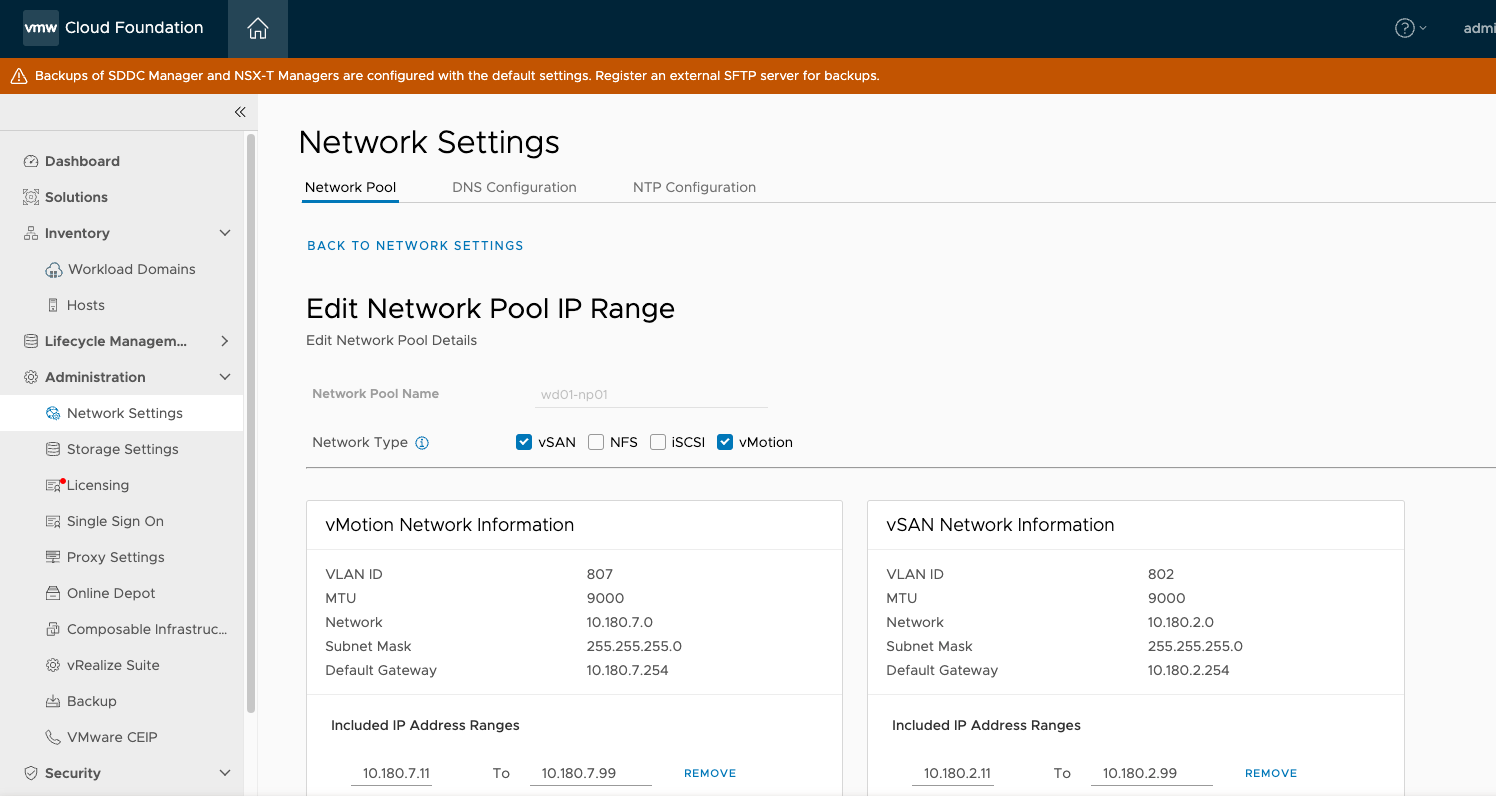Click the vmw Cloud Foundation logo
The image size is (1496, 796).
[x=113, y=28]
